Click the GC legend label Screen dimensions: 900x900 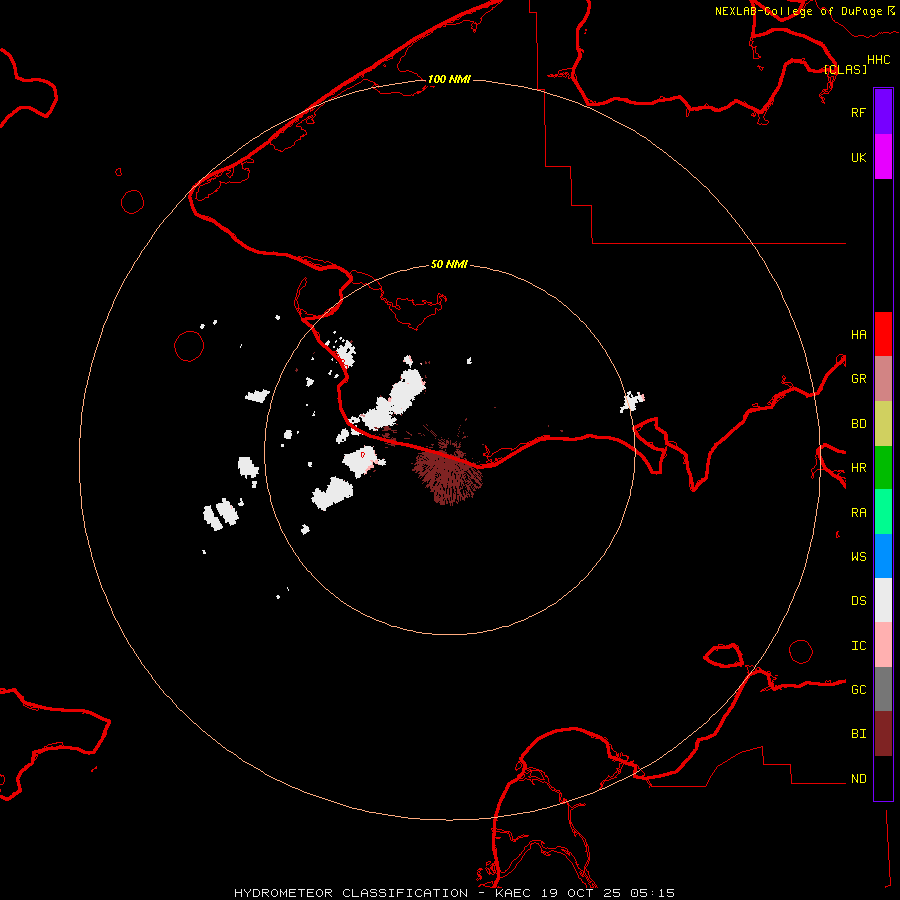tap(858, 690)
